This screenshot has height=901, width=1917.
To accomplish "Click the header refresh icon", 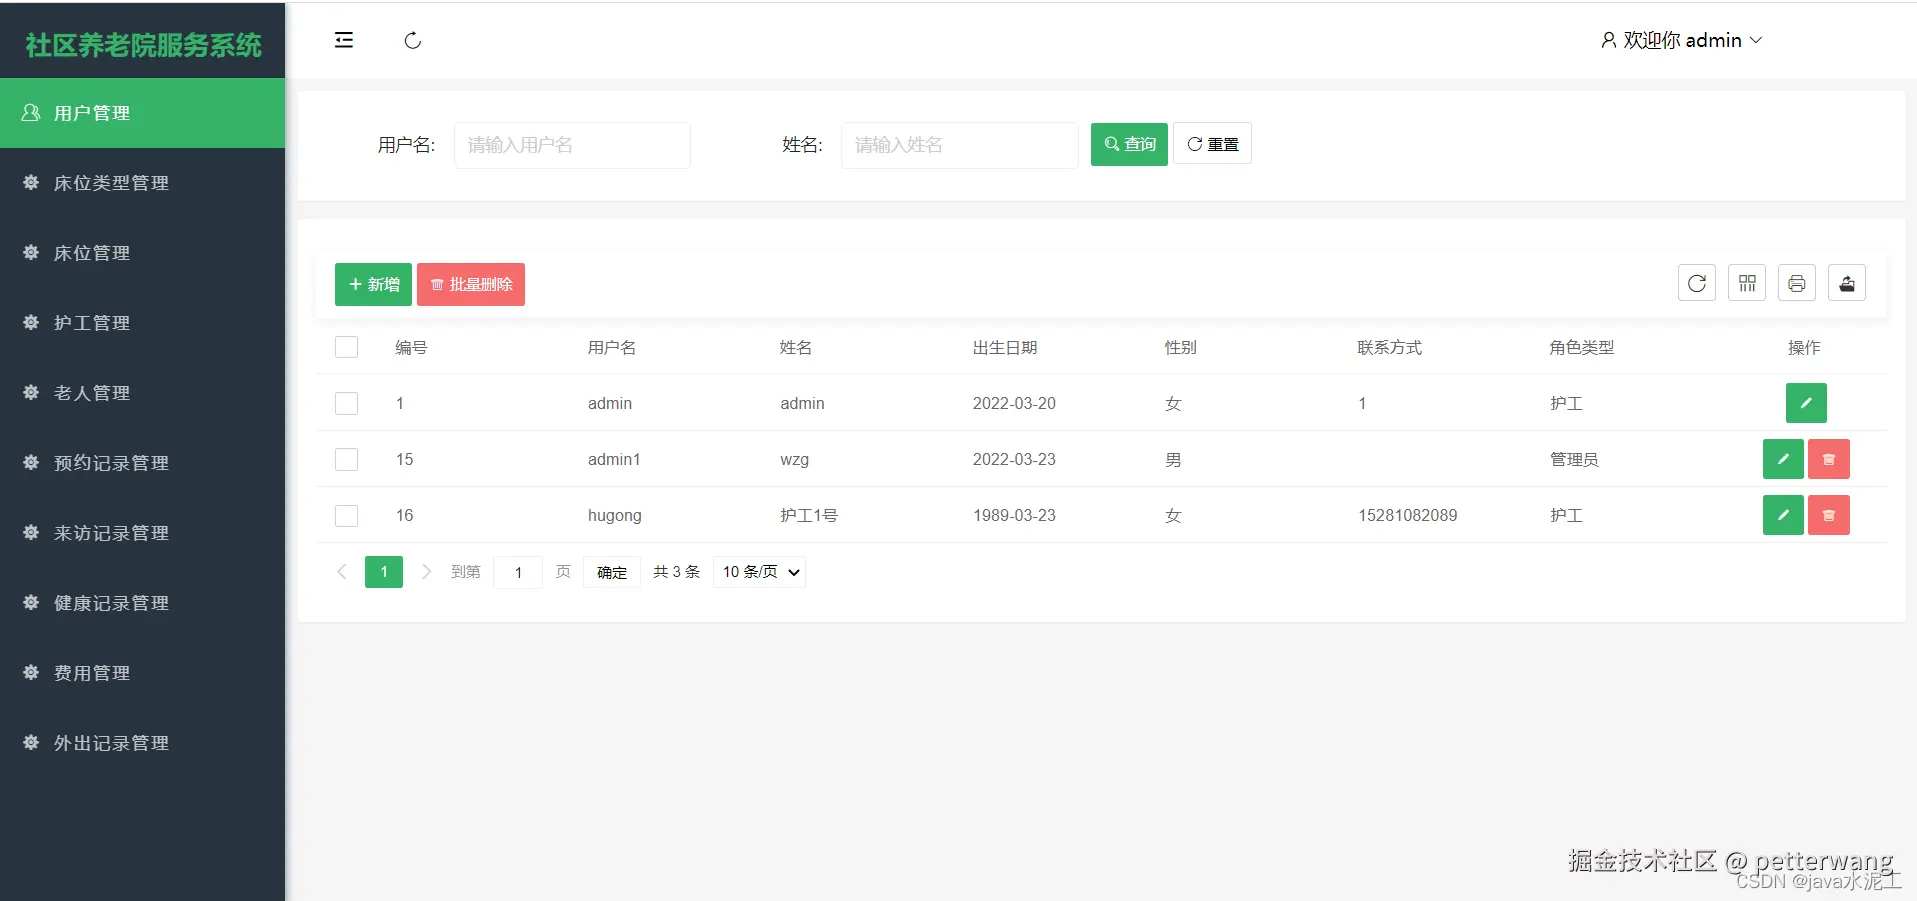I will pyautogui.click(x=412, y=40).
